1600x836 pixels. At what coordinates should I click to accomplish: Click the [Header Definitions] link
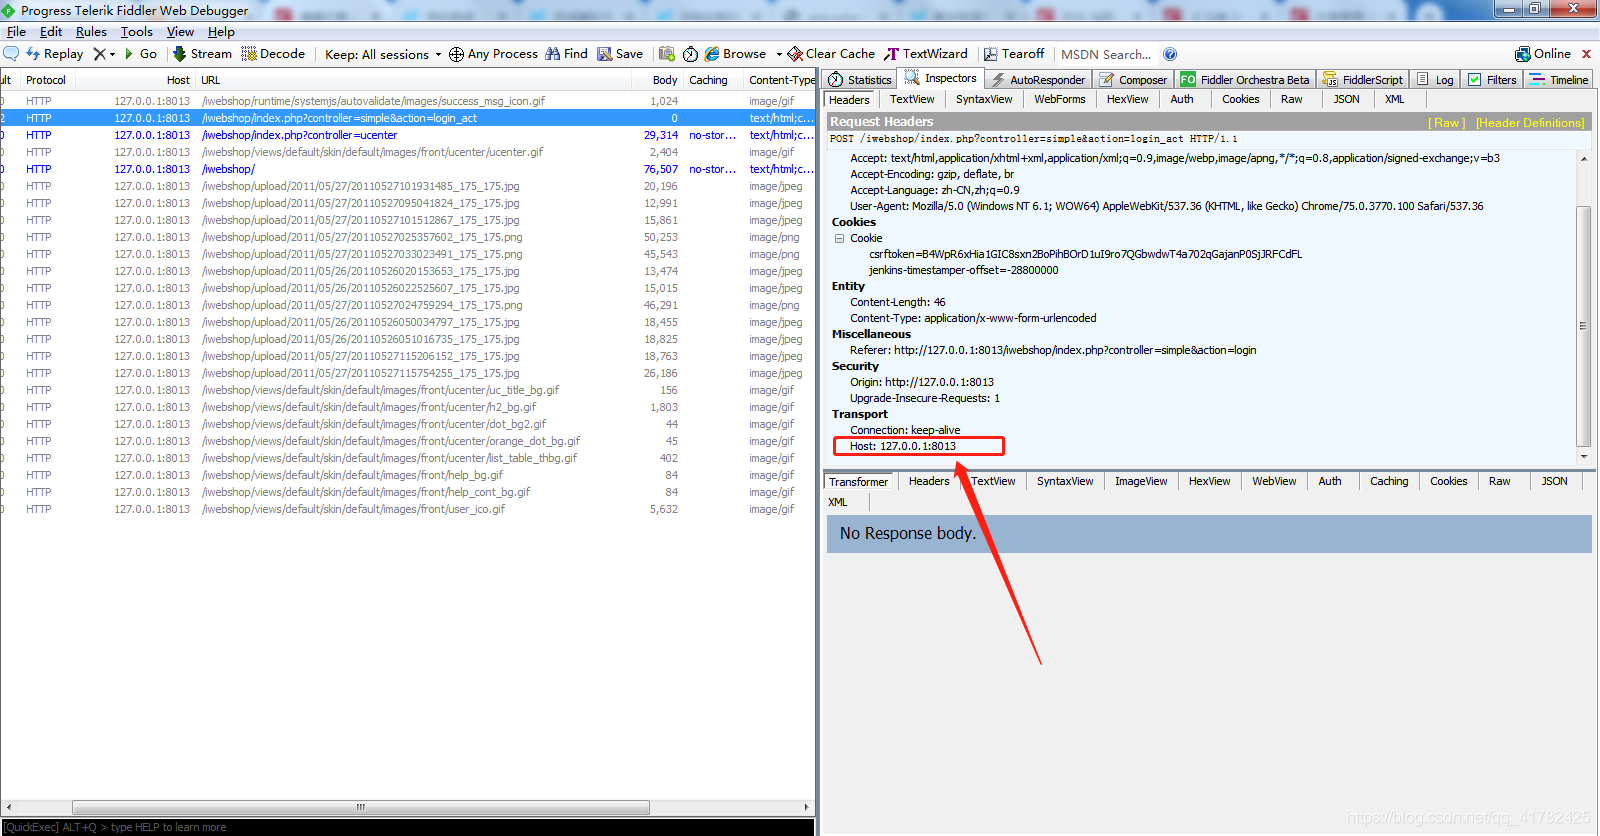[1530, 123]
